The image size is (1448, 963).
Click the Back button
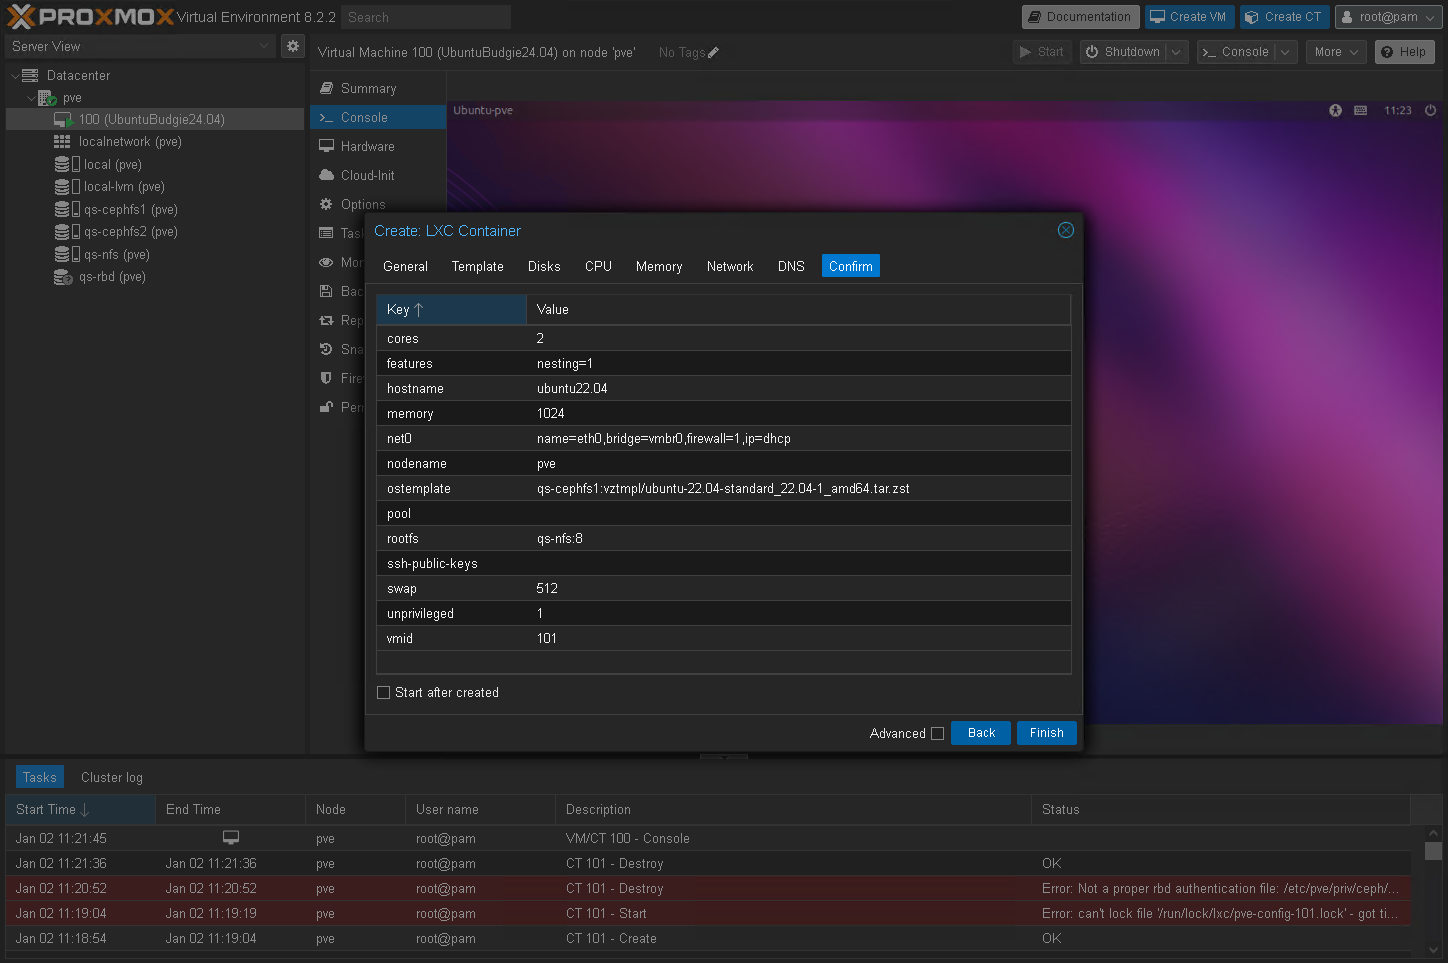click(980, 733)
